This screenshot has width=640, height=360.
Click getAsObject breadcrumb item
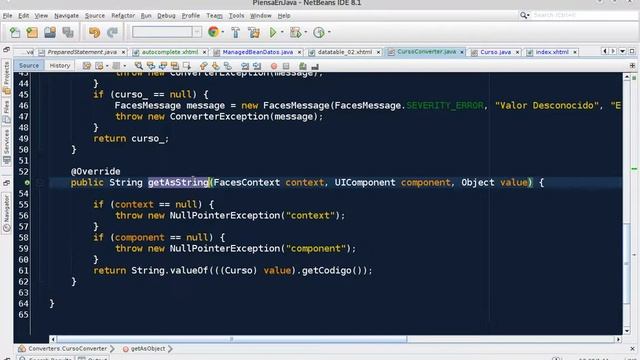[x=148, y=349]
